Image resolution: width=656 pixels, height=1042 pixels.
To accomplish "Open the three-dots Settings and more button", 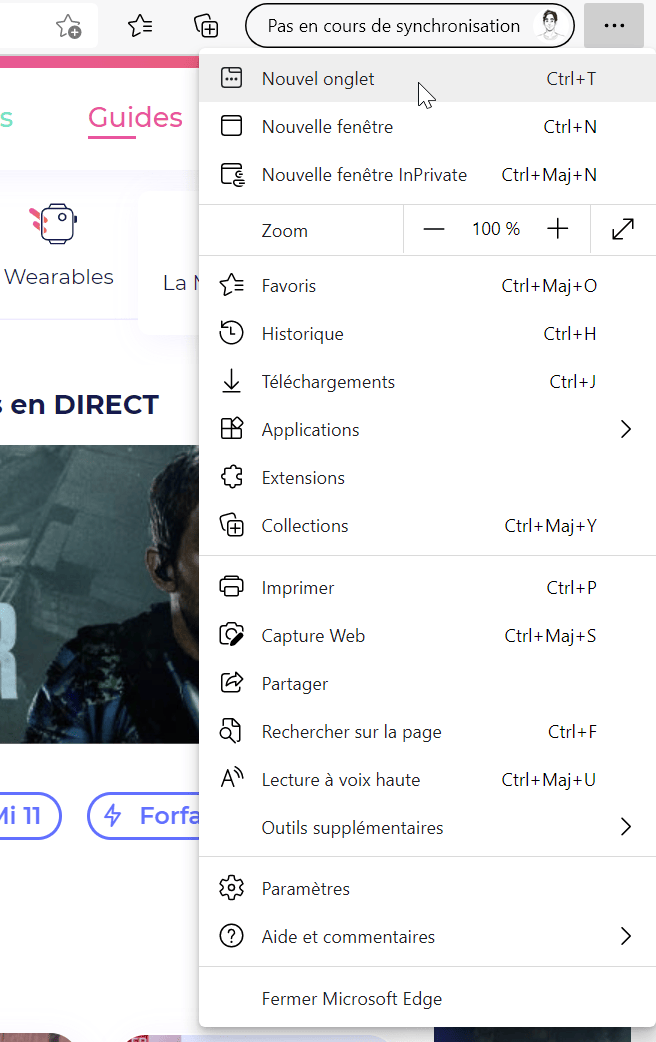I will point(614,26).
